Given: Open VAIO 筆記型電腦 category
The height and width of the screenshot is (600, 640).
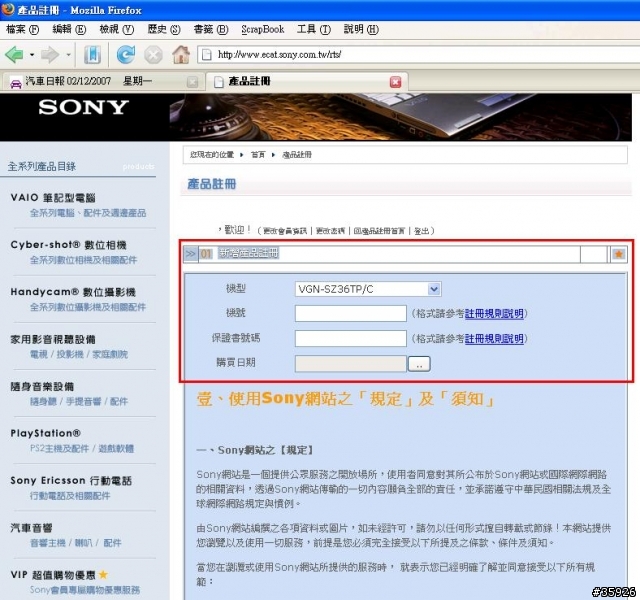Looking at the screenshot, I should coord(53,198).
